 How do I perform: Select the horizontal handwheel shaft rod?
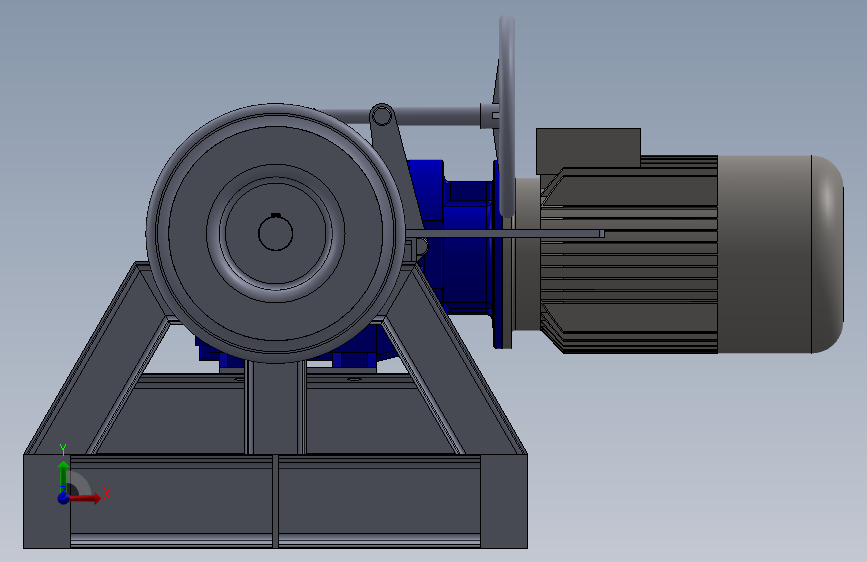click(x=406, y=117)
